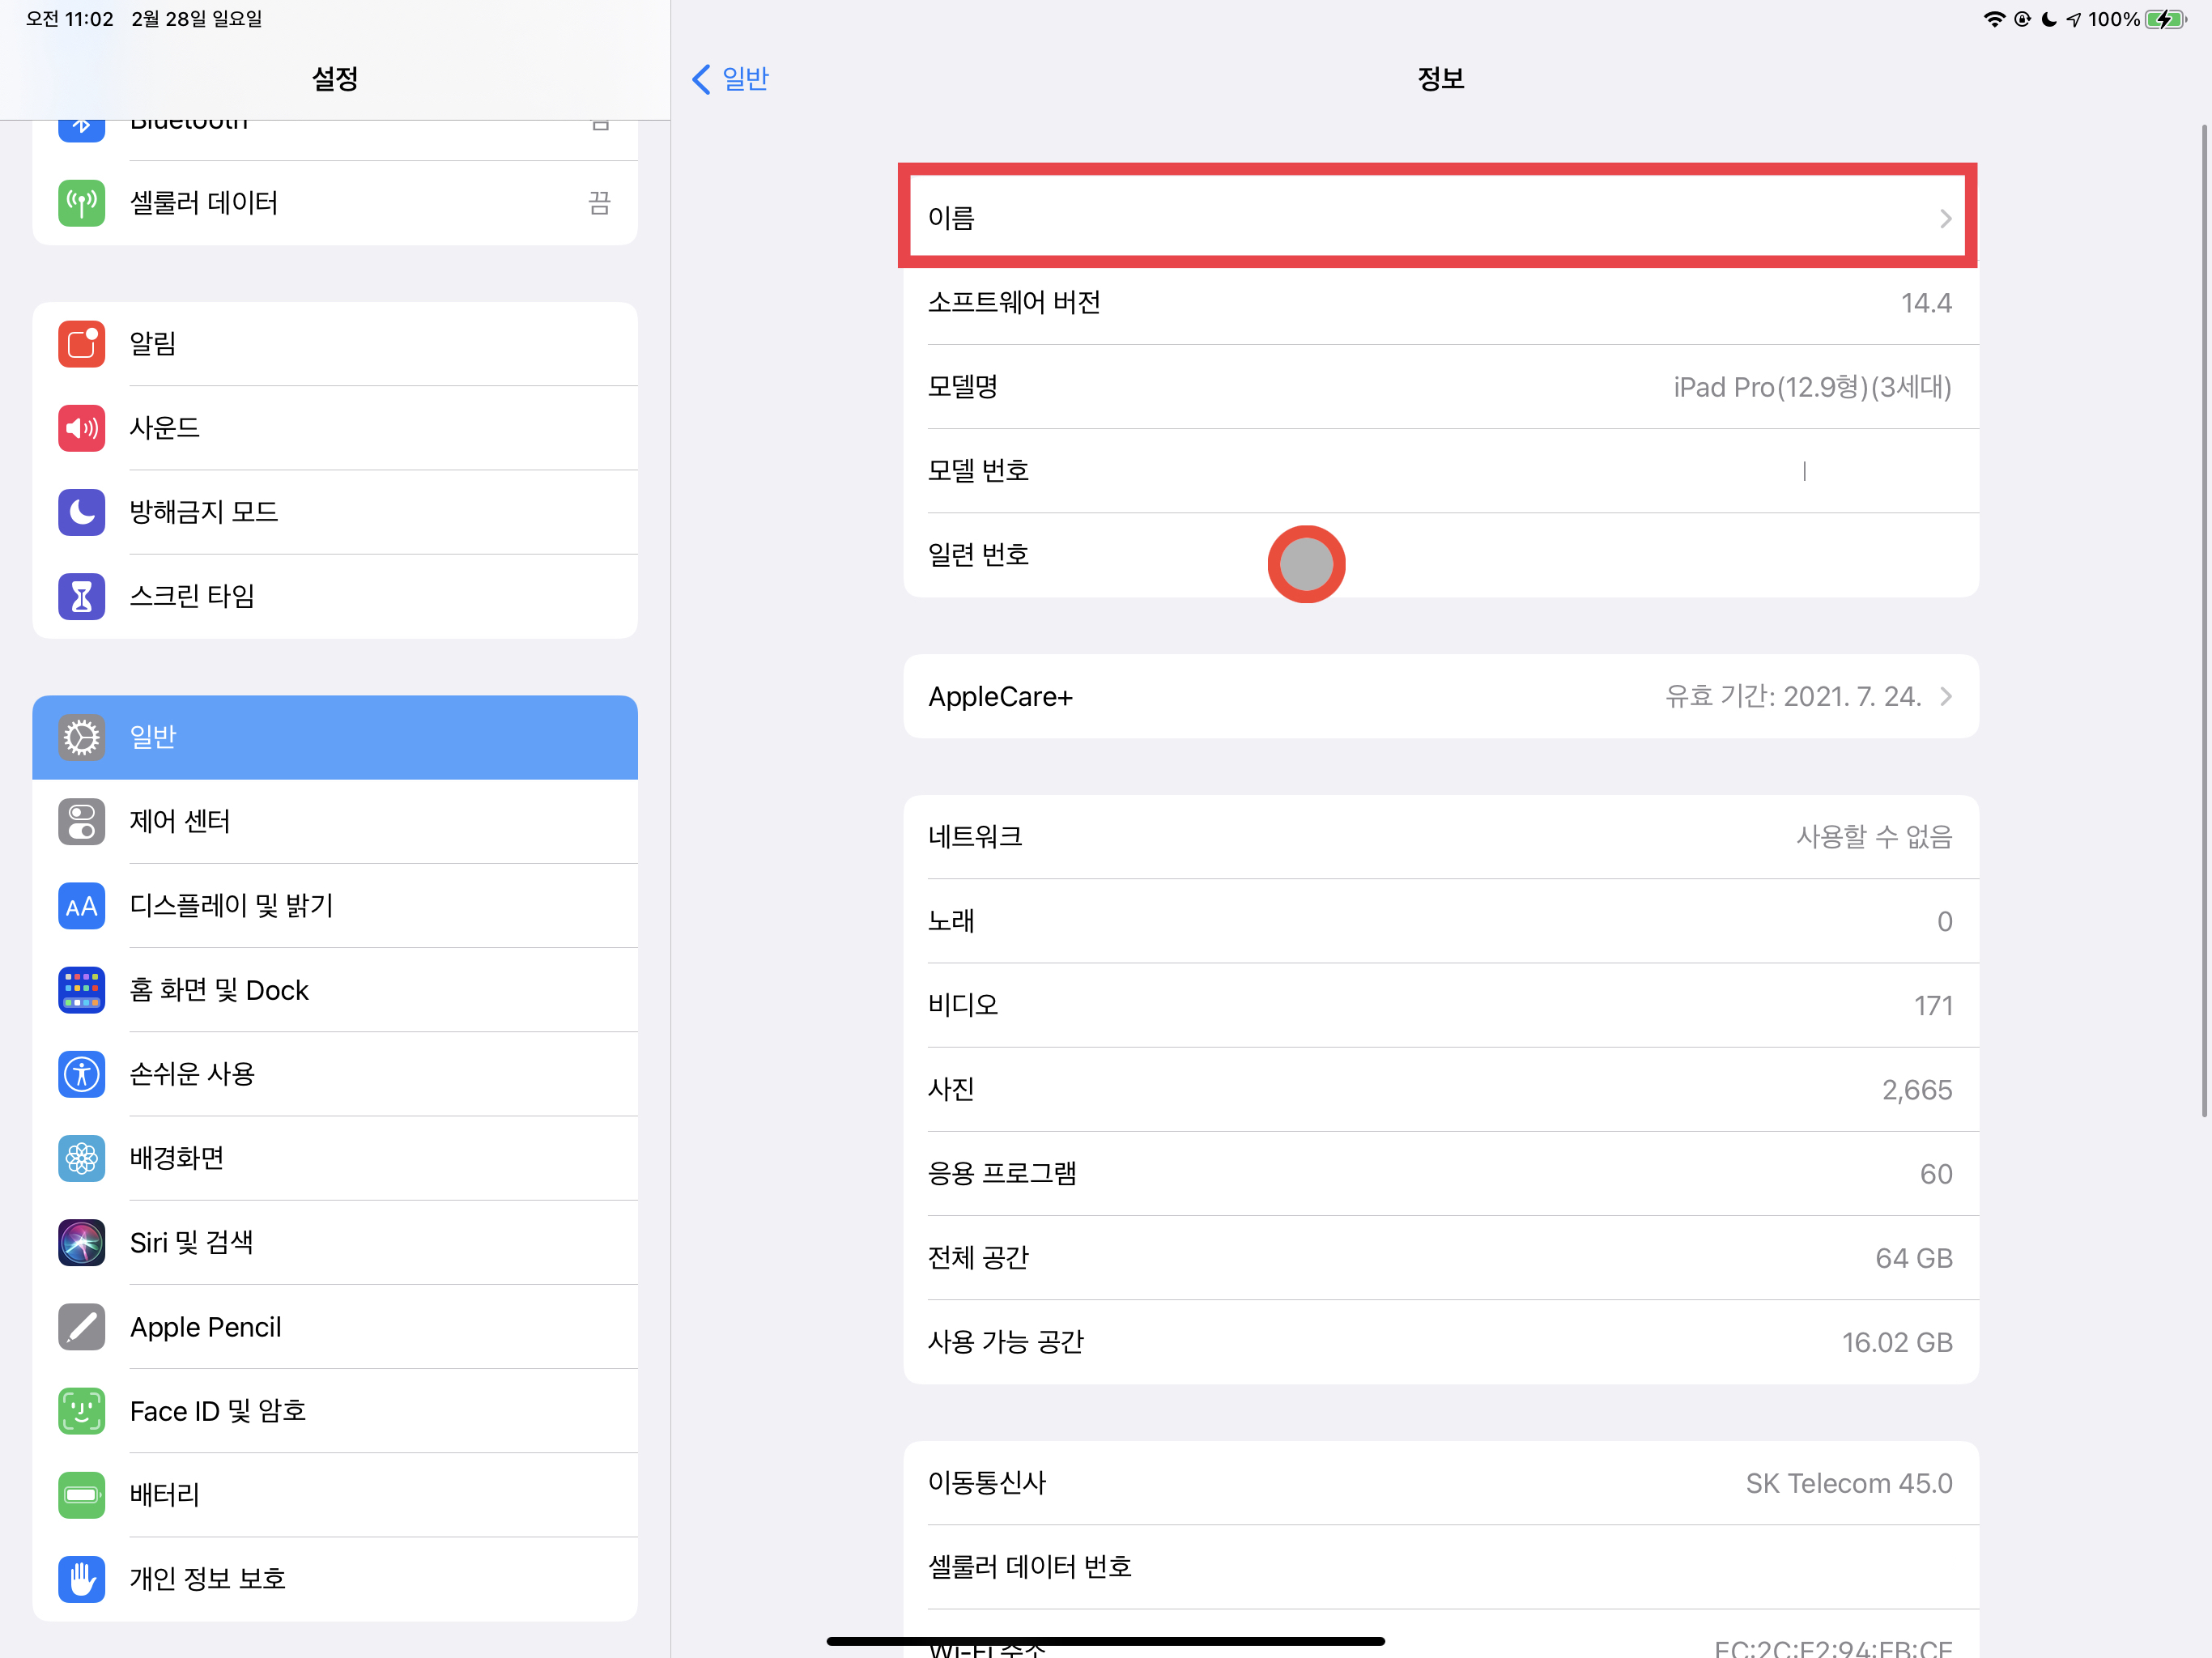The width and height of the screenshot is (2212, 1658).
Task: Select 디스플레이 및 밝기 menu item
Action: (x=335, y=906)
